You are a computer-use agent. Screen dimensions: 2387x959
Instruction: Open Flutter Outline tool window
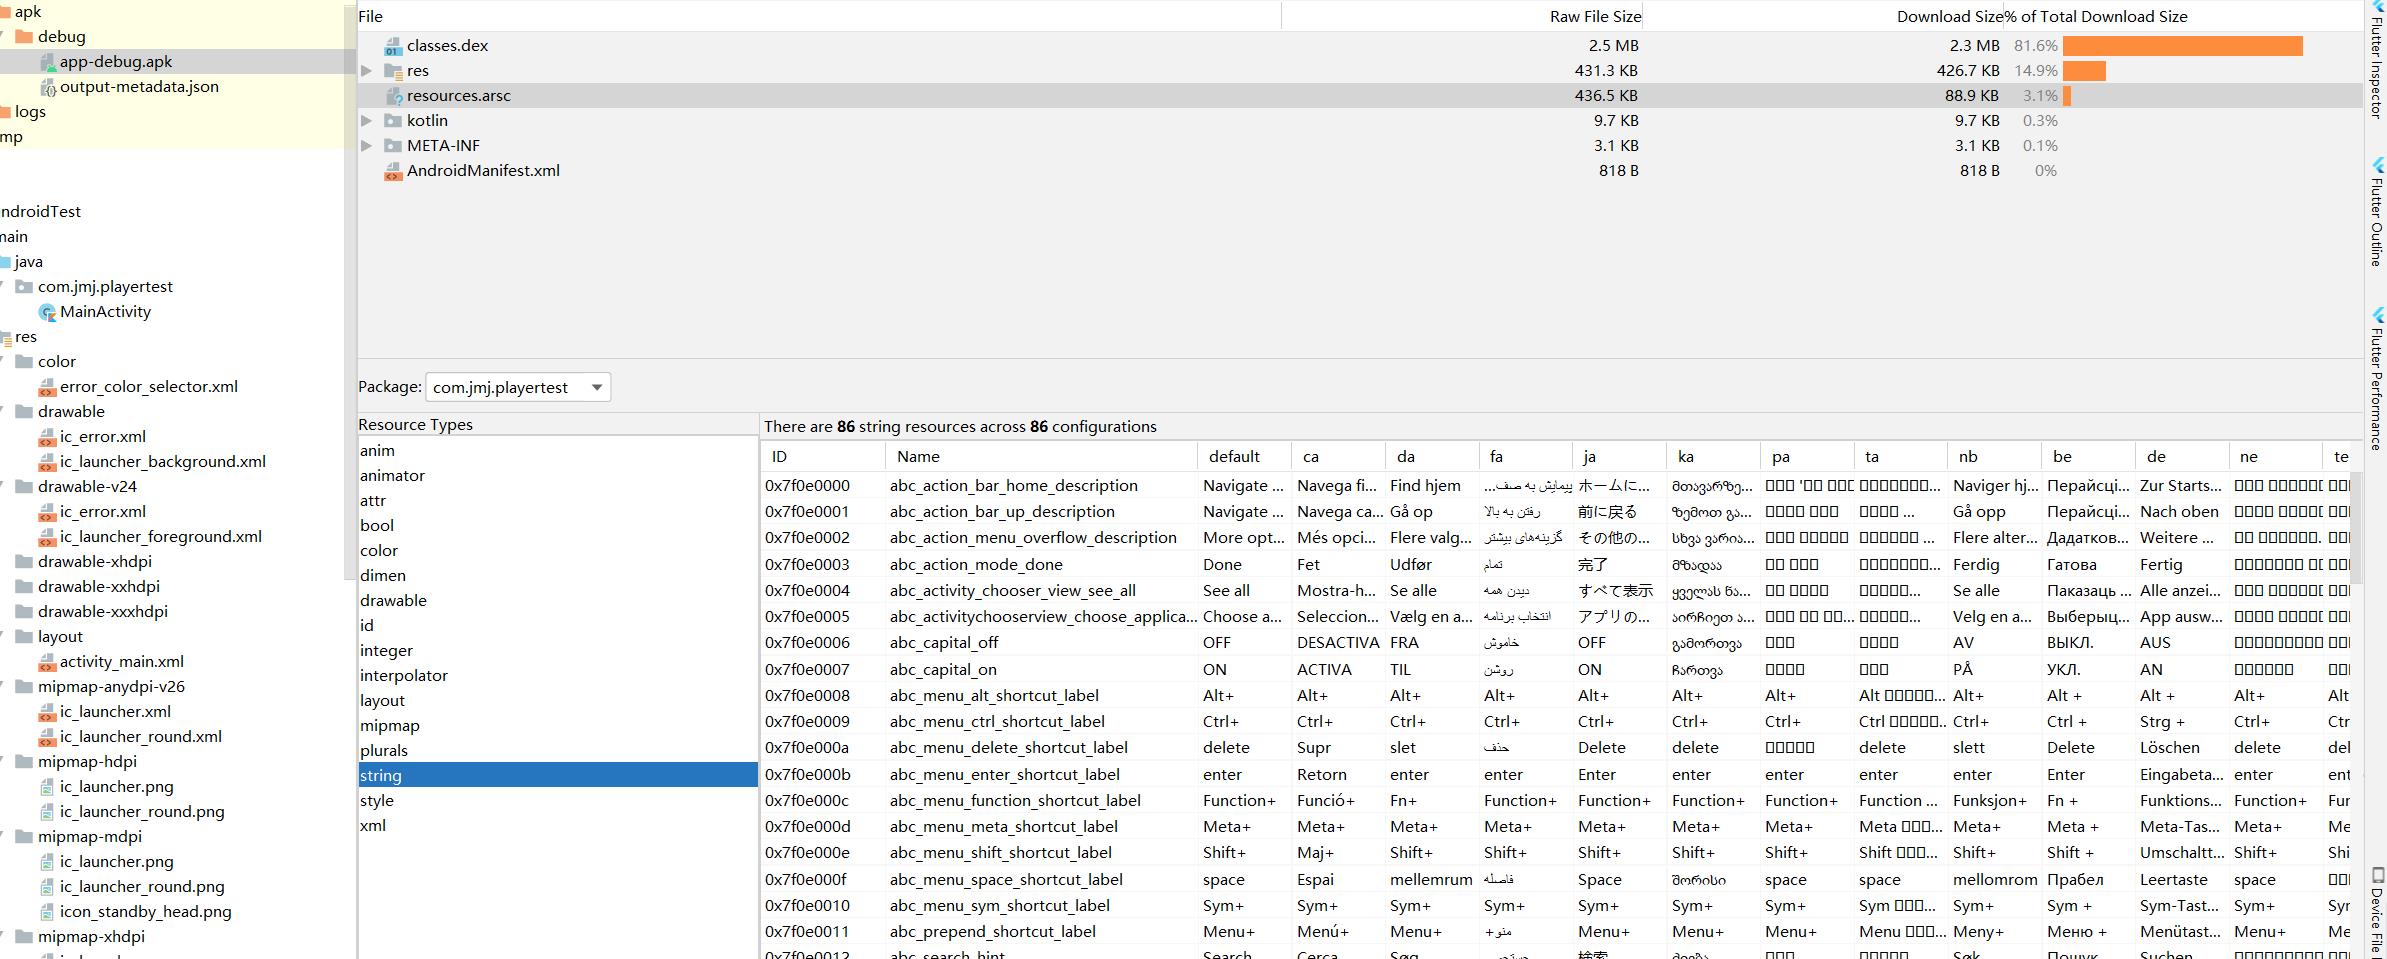[x=2377, y=212]
